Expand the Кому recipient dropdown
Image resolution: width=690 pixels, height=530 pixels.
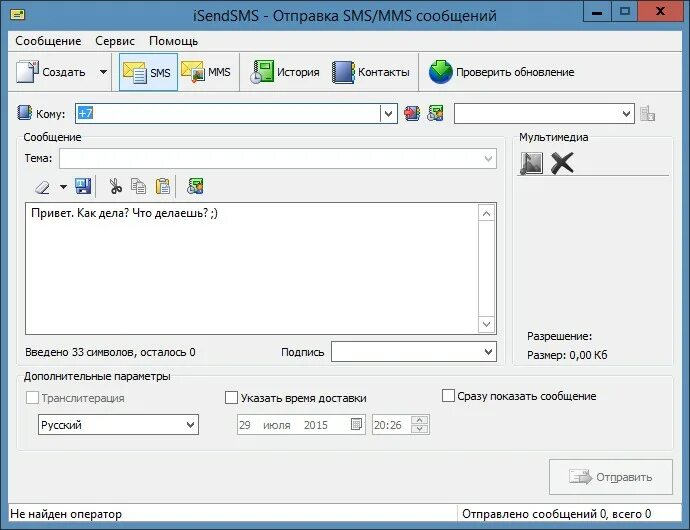tap(388, 114)
